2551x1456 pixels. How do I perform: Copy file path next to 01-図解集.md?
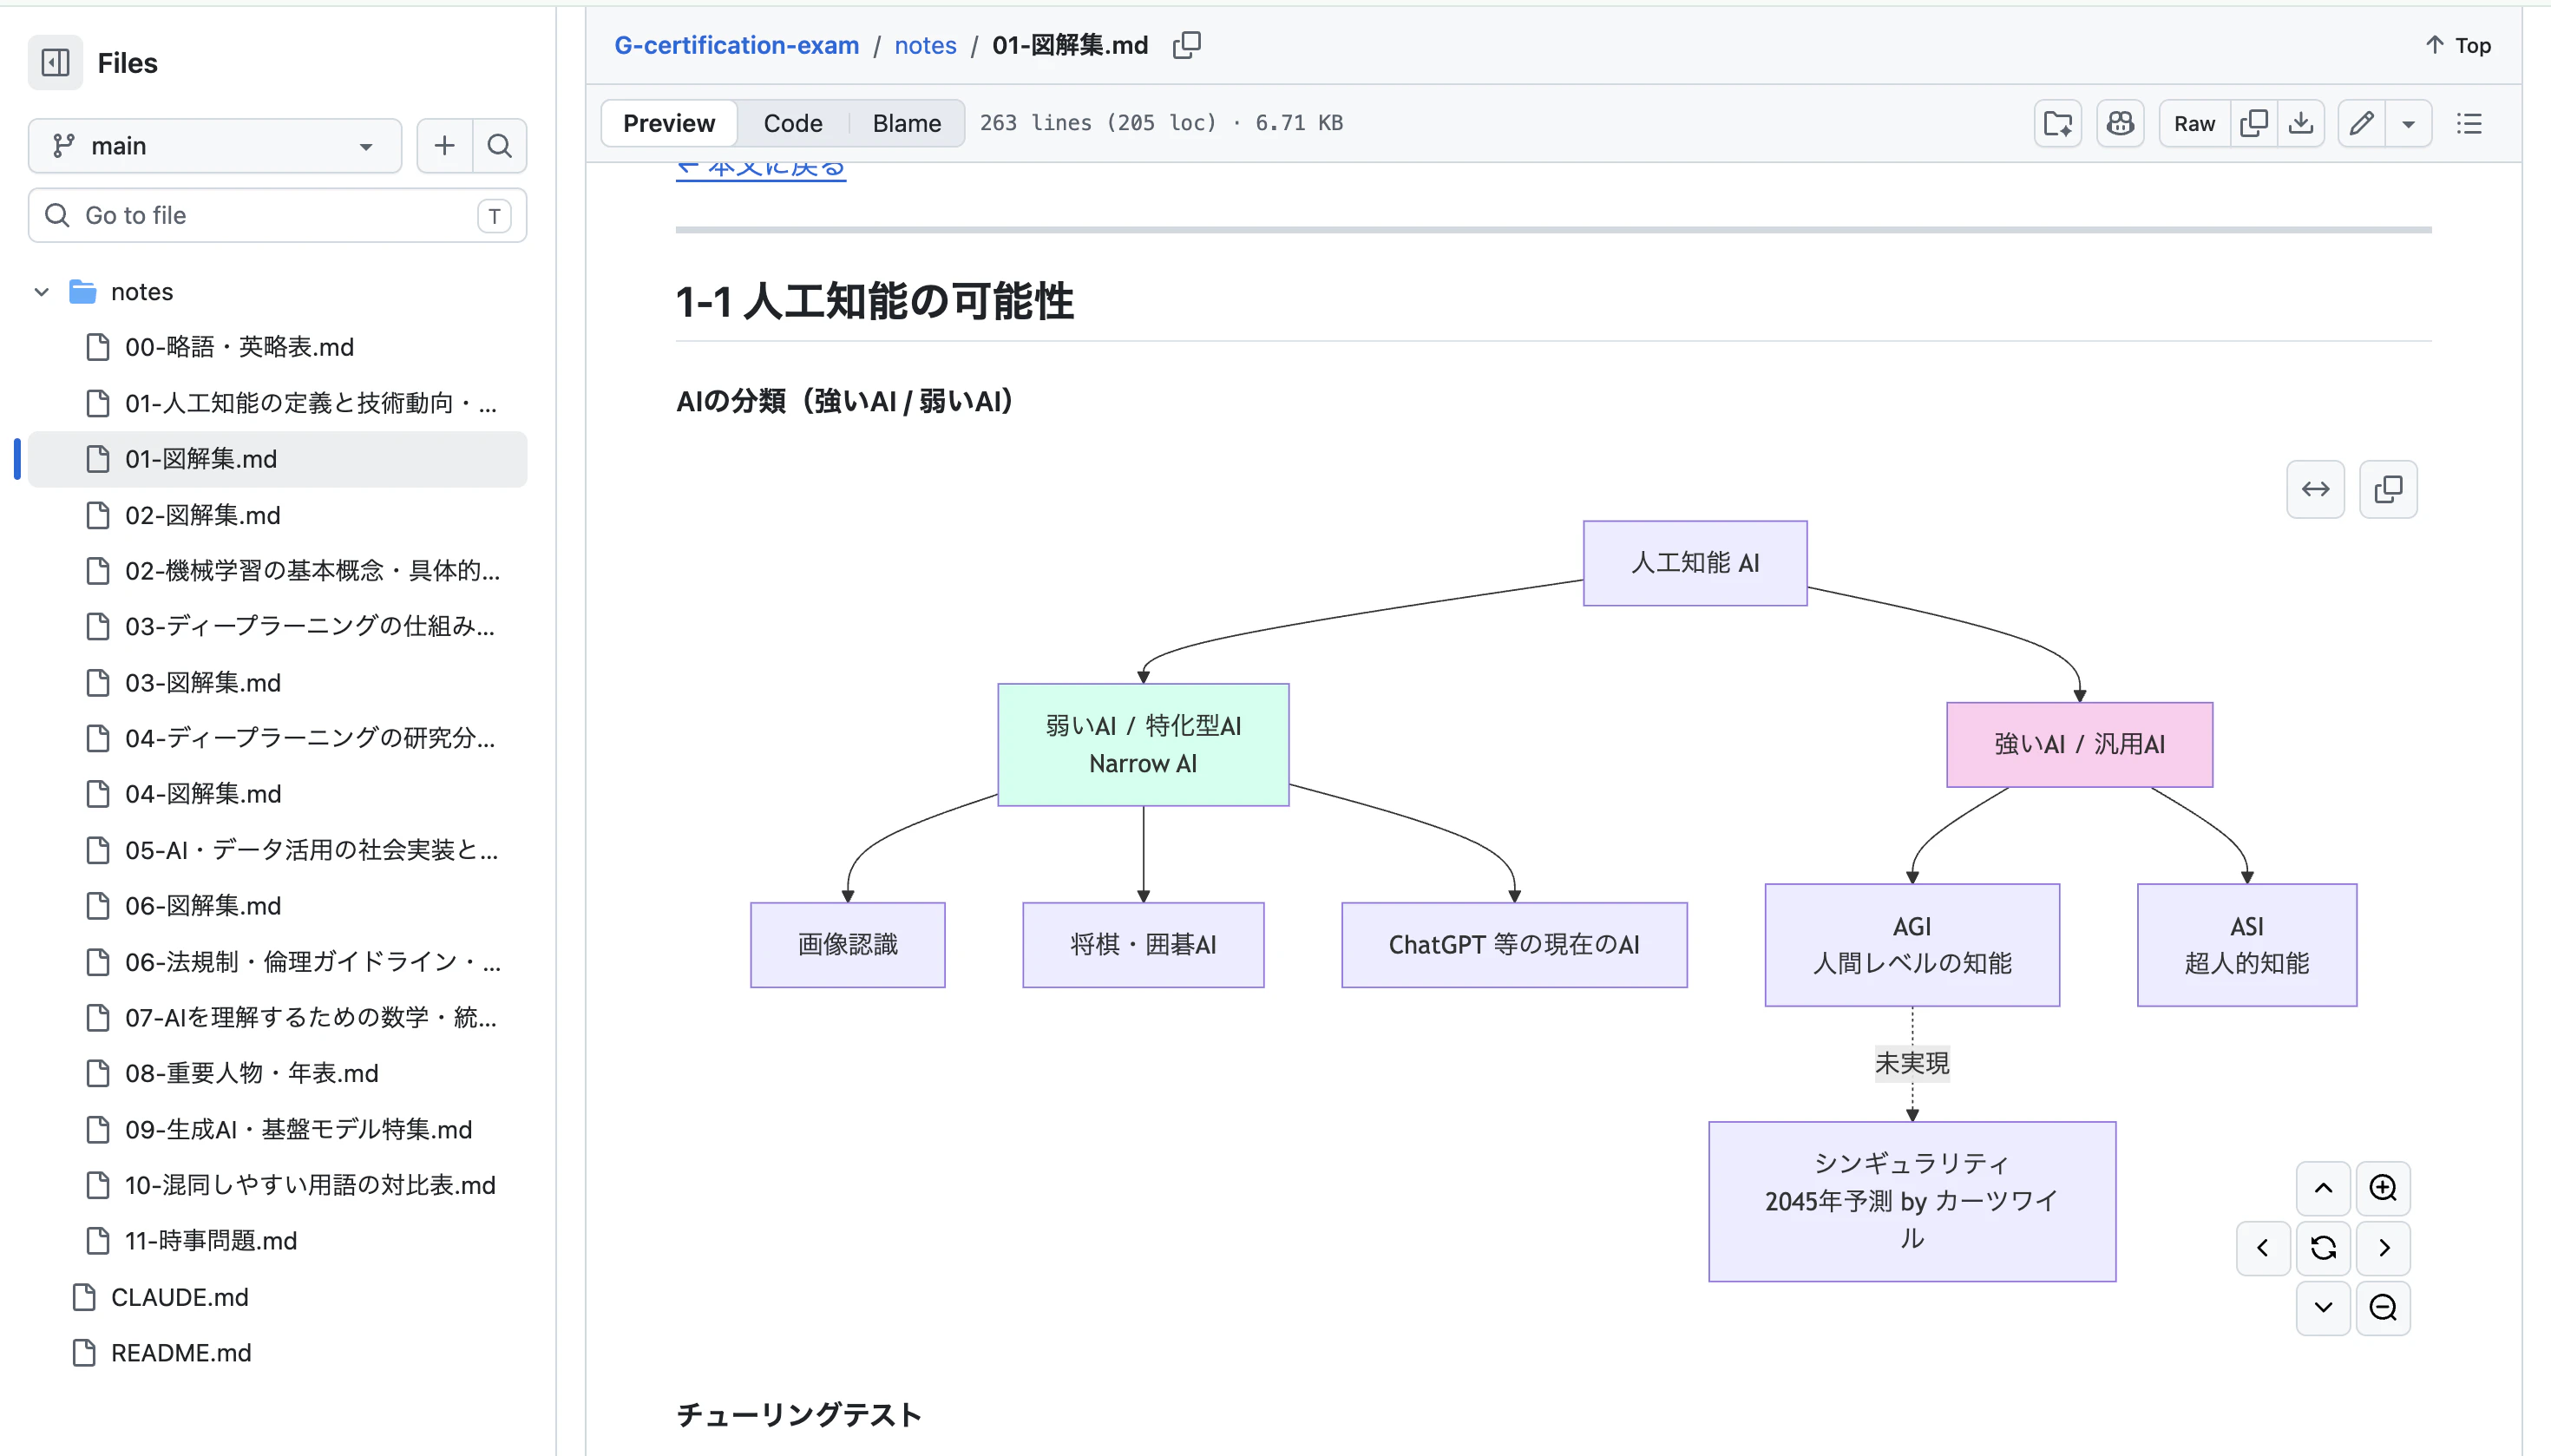pyautogui.click(x=1187, y=45)
